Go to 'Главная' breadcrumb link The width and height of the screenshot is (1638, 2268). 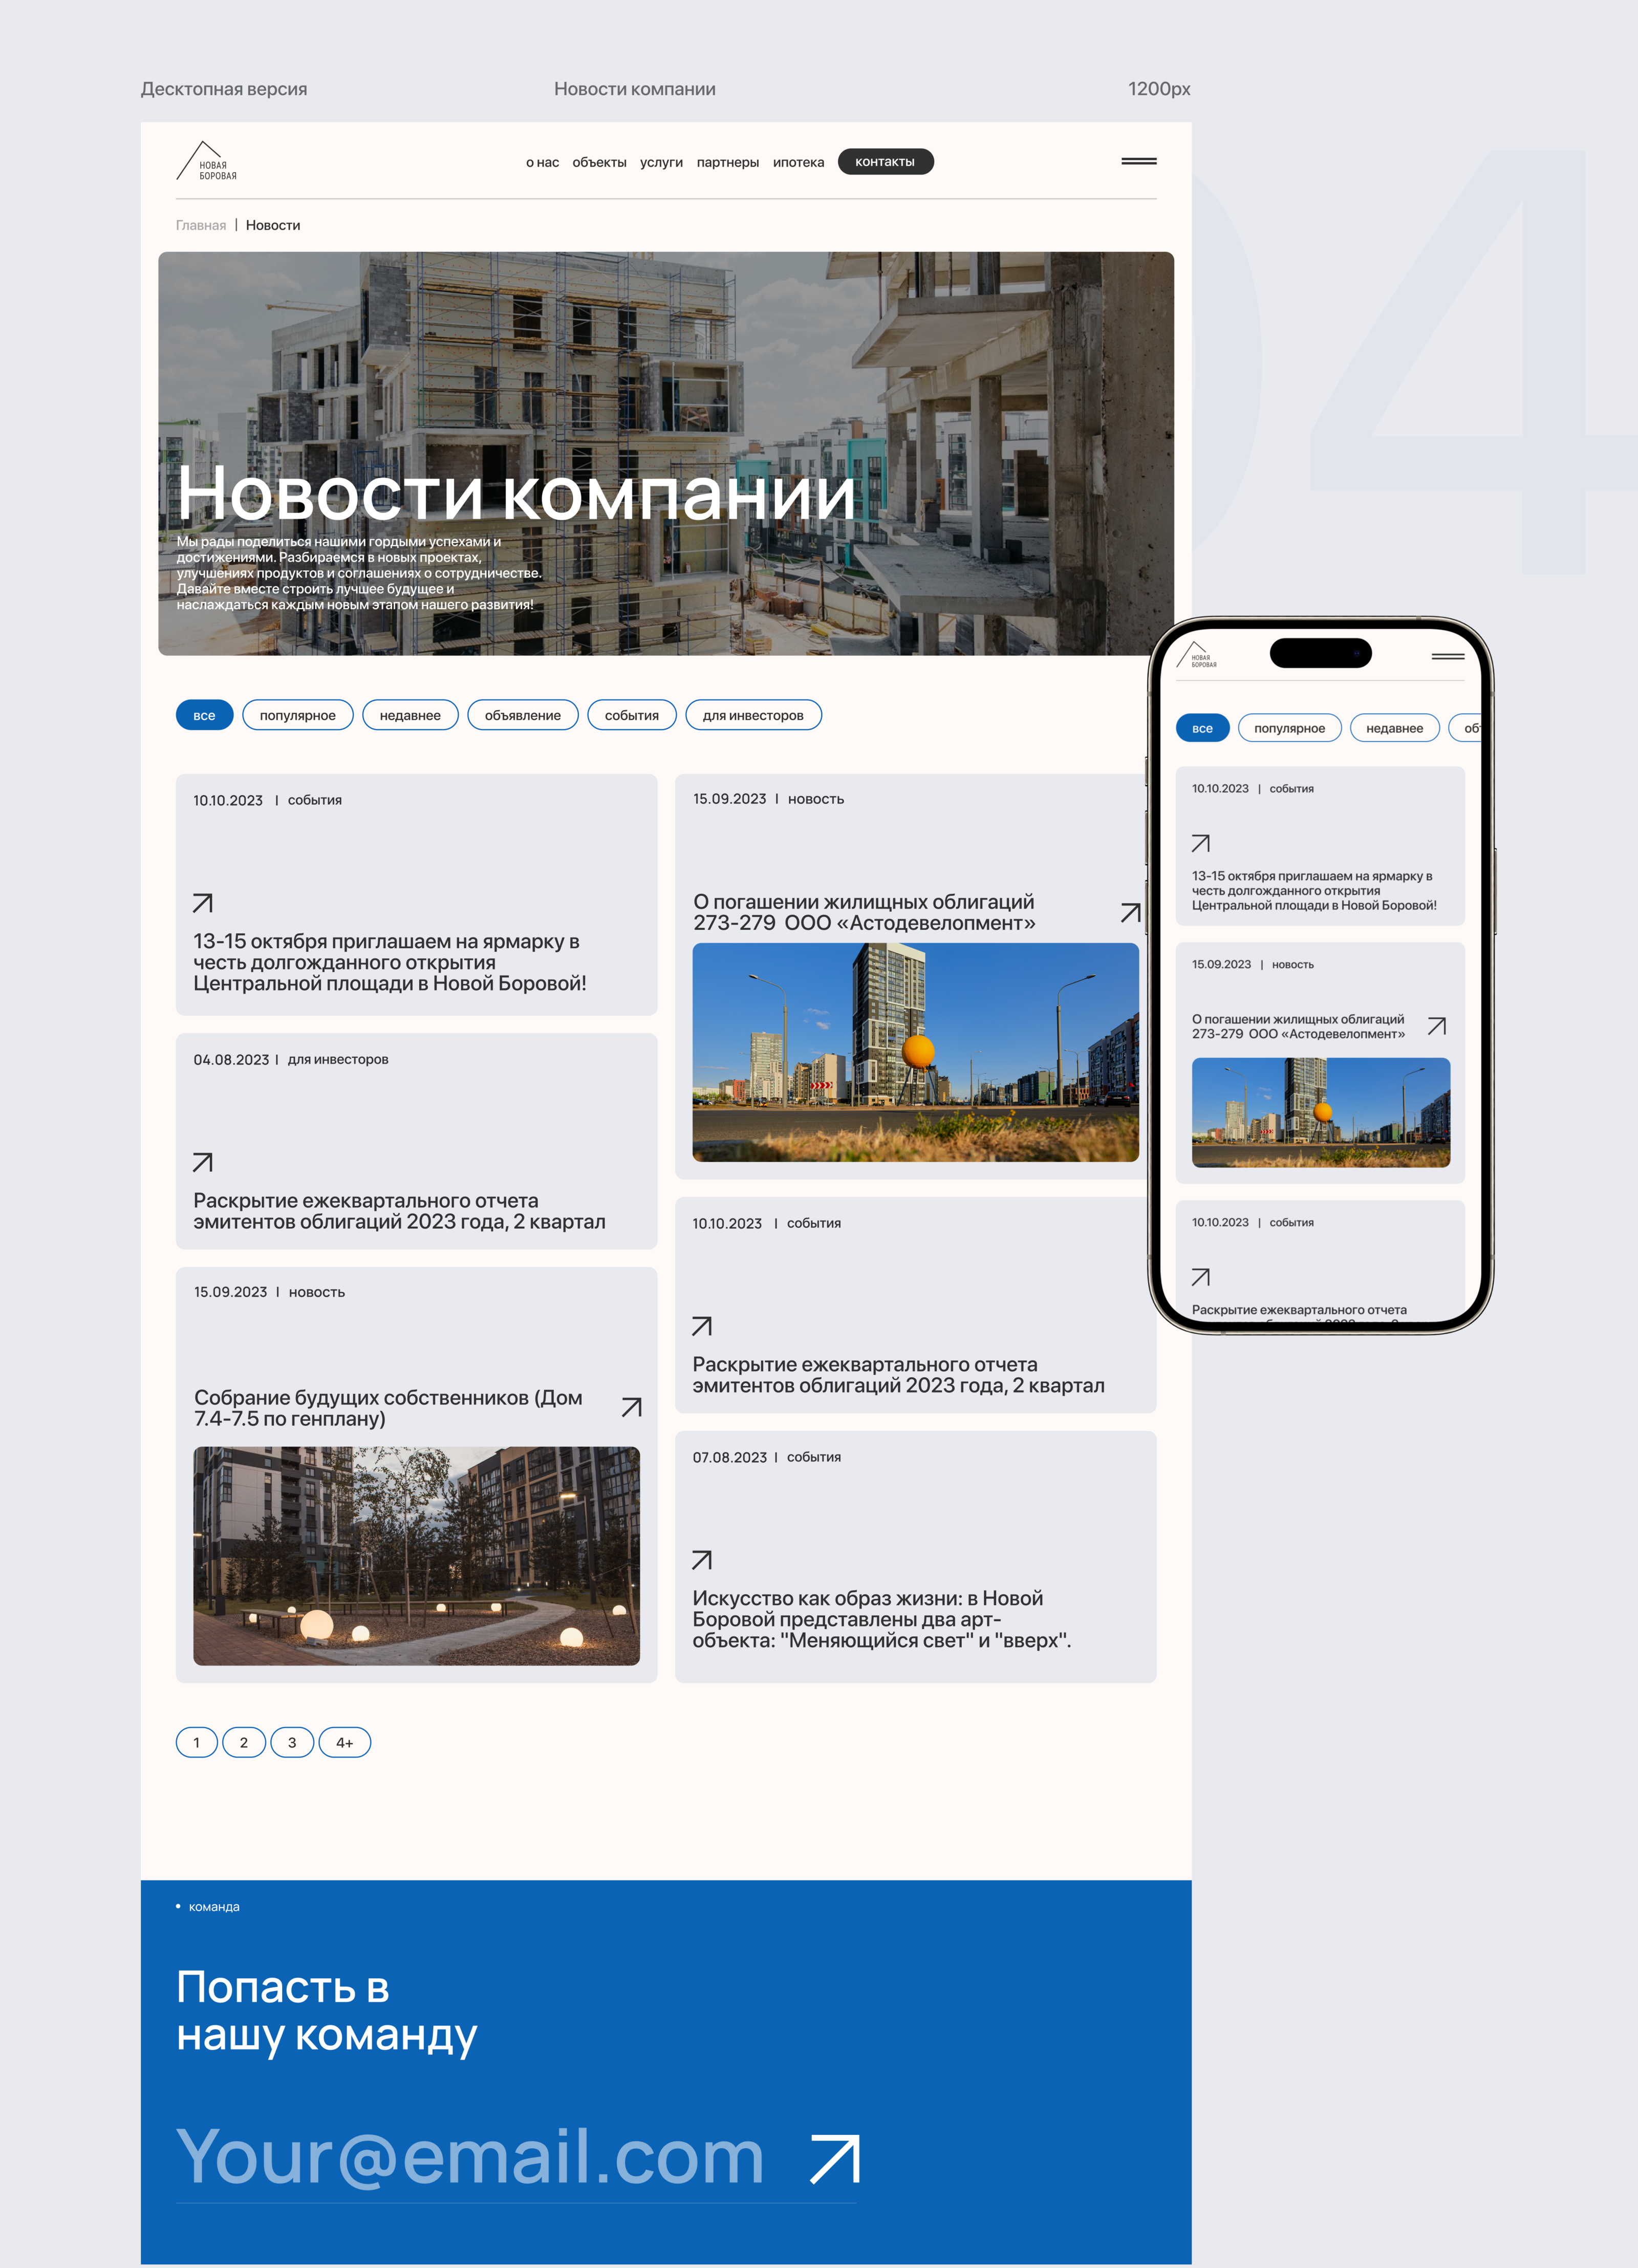coord(201,225)
